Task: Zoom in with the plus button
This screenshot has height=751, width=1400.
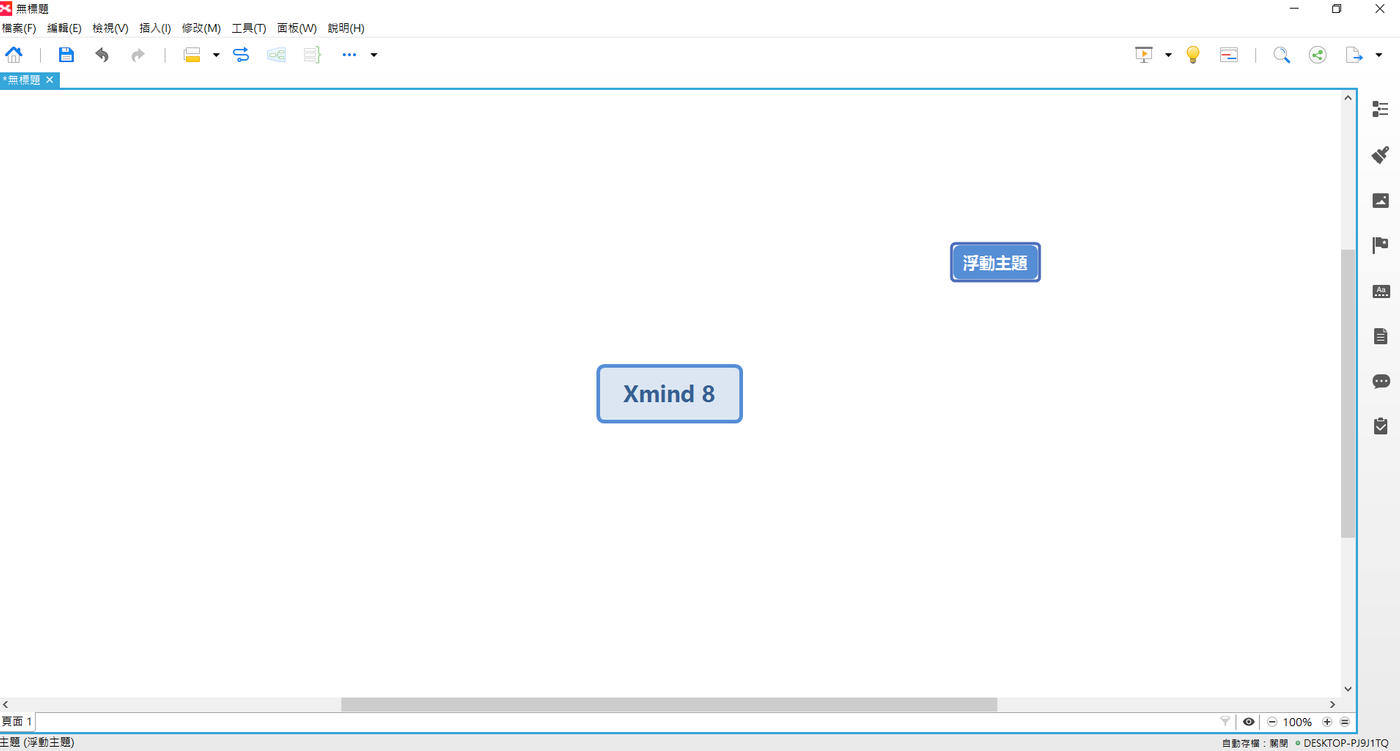Action: [1327, 722]
